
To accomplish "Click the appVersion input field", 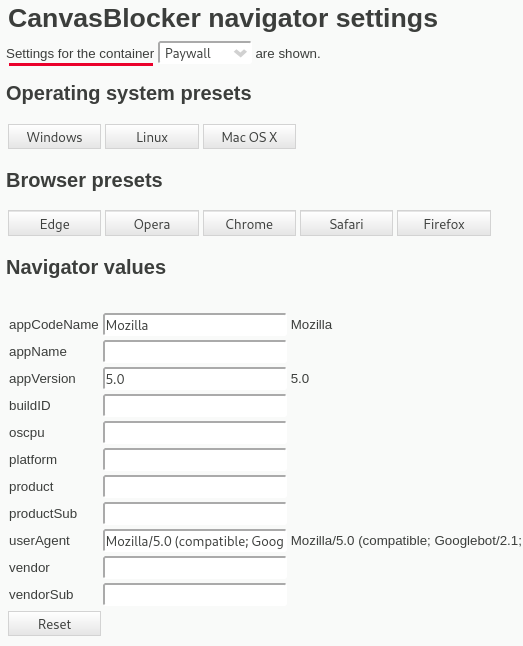I will pos(195,379).
